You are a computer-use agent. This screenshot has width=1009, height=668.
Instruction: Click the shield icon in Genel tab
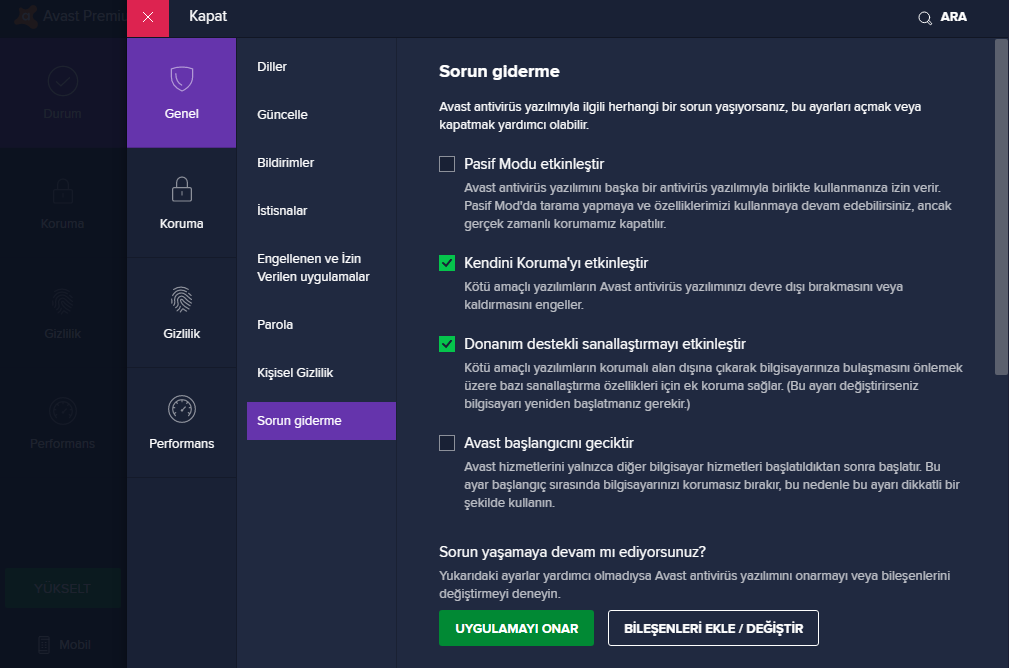(181, 79)
